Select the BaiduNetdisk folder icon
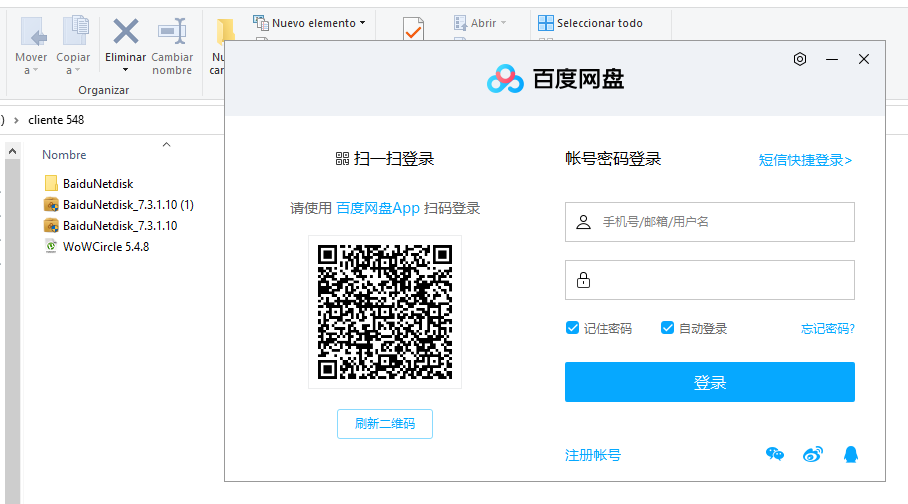908x504 pixels. click(x=51, y=184)
